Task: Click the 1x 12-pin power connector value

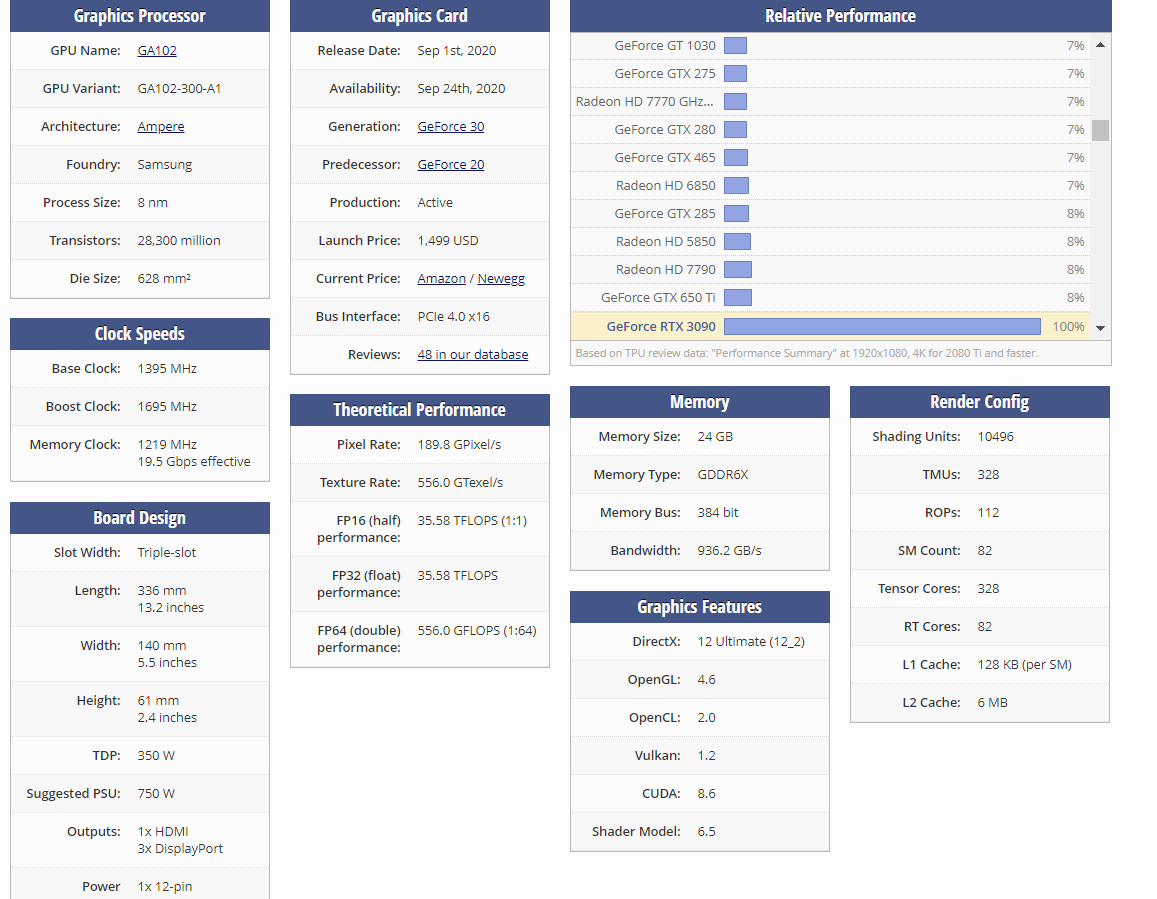Action: [x=165, y=886]
